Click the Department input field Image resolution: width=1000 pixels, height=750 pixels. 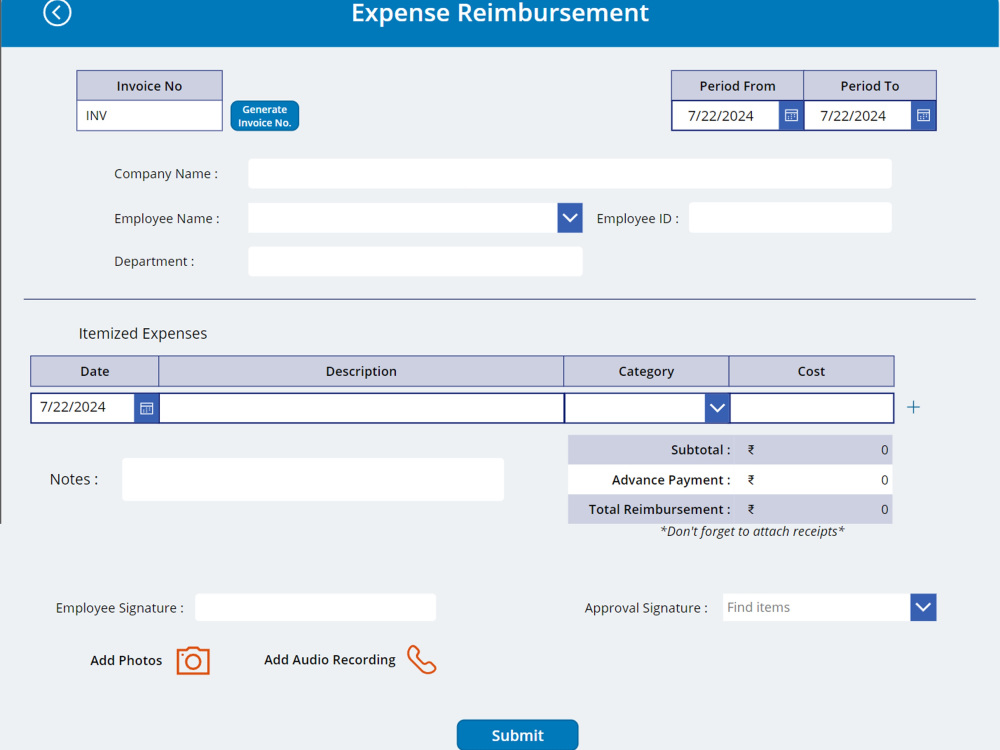(x=415, y=261)
